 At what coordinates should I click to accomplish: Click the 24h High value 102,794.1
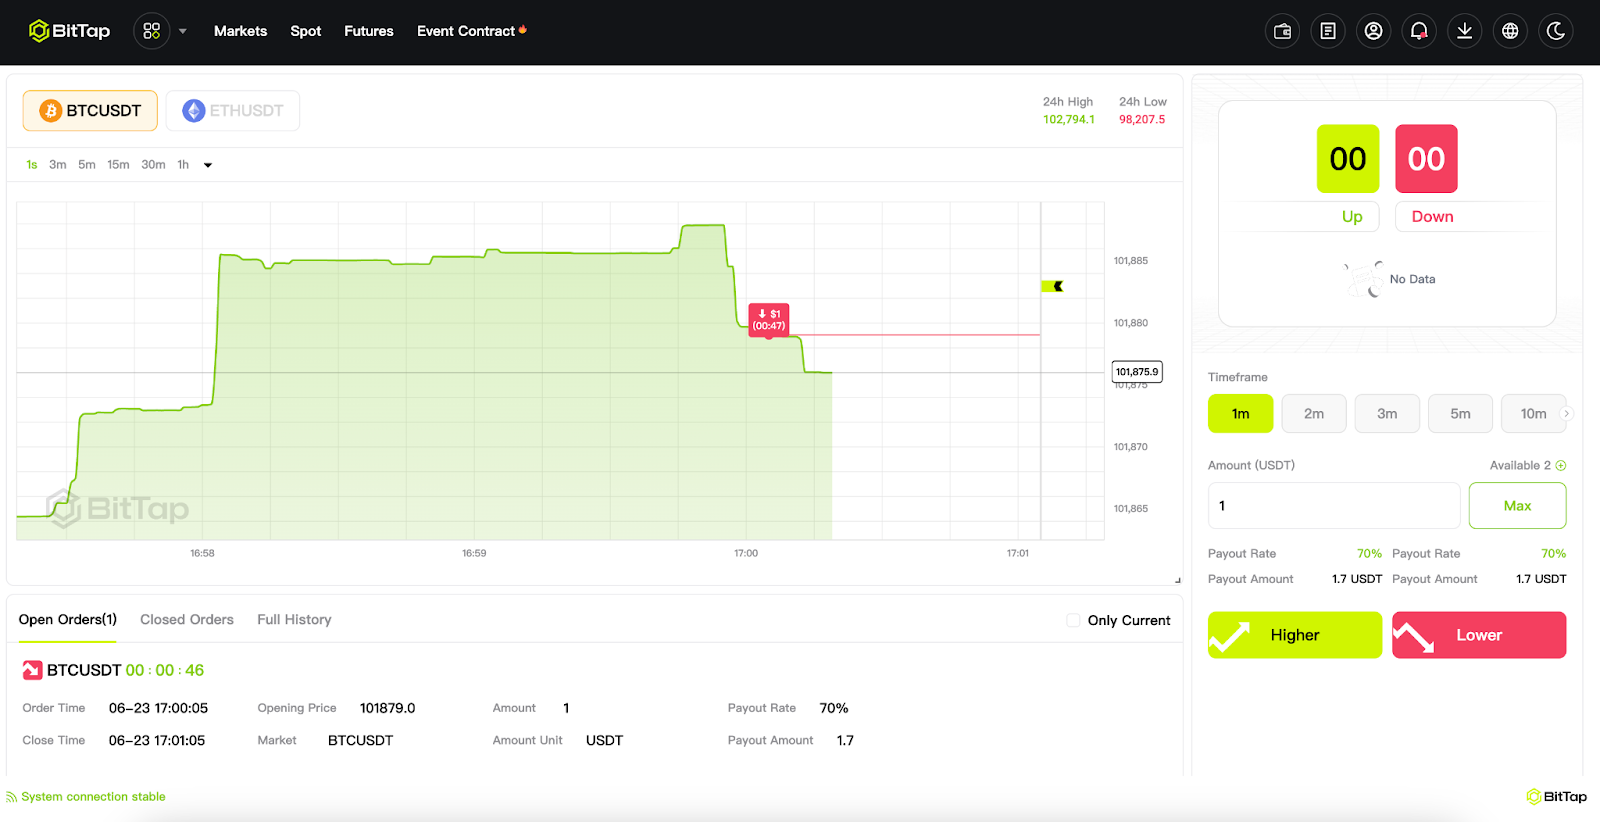coord(1069,120)
